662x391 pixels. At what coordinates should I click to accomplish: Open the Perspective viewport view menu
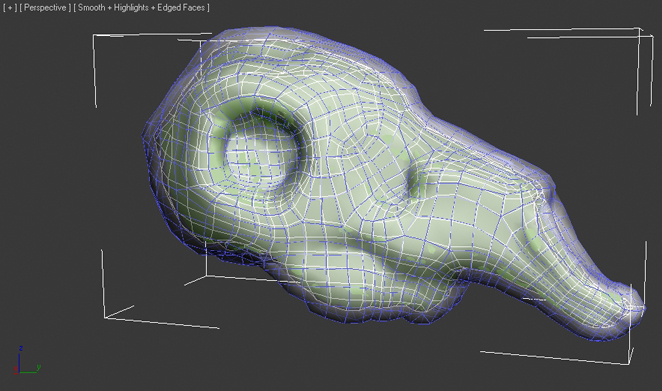point(45,8)
